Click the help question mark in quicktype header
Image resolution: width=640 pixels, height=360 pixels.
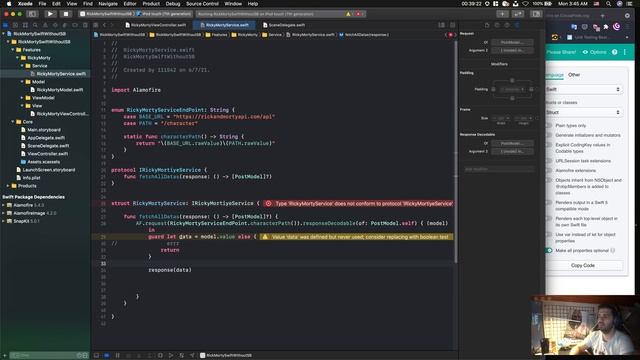(614, 52)
